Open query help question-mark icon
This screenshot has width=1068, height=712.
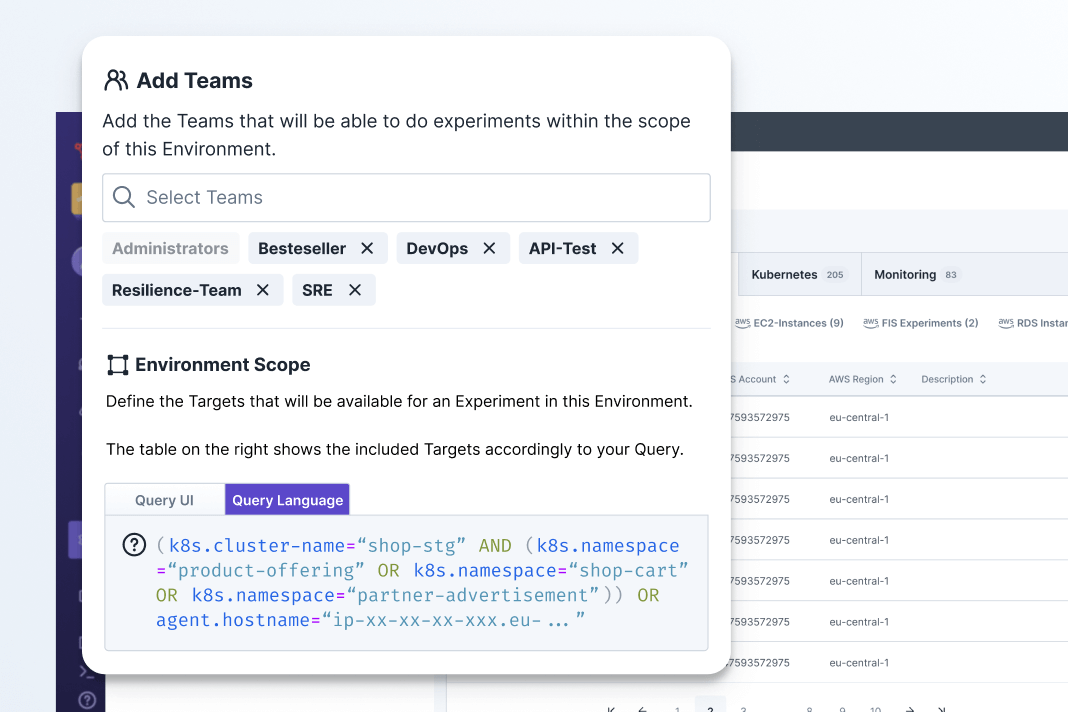click(x=134, y=544)
